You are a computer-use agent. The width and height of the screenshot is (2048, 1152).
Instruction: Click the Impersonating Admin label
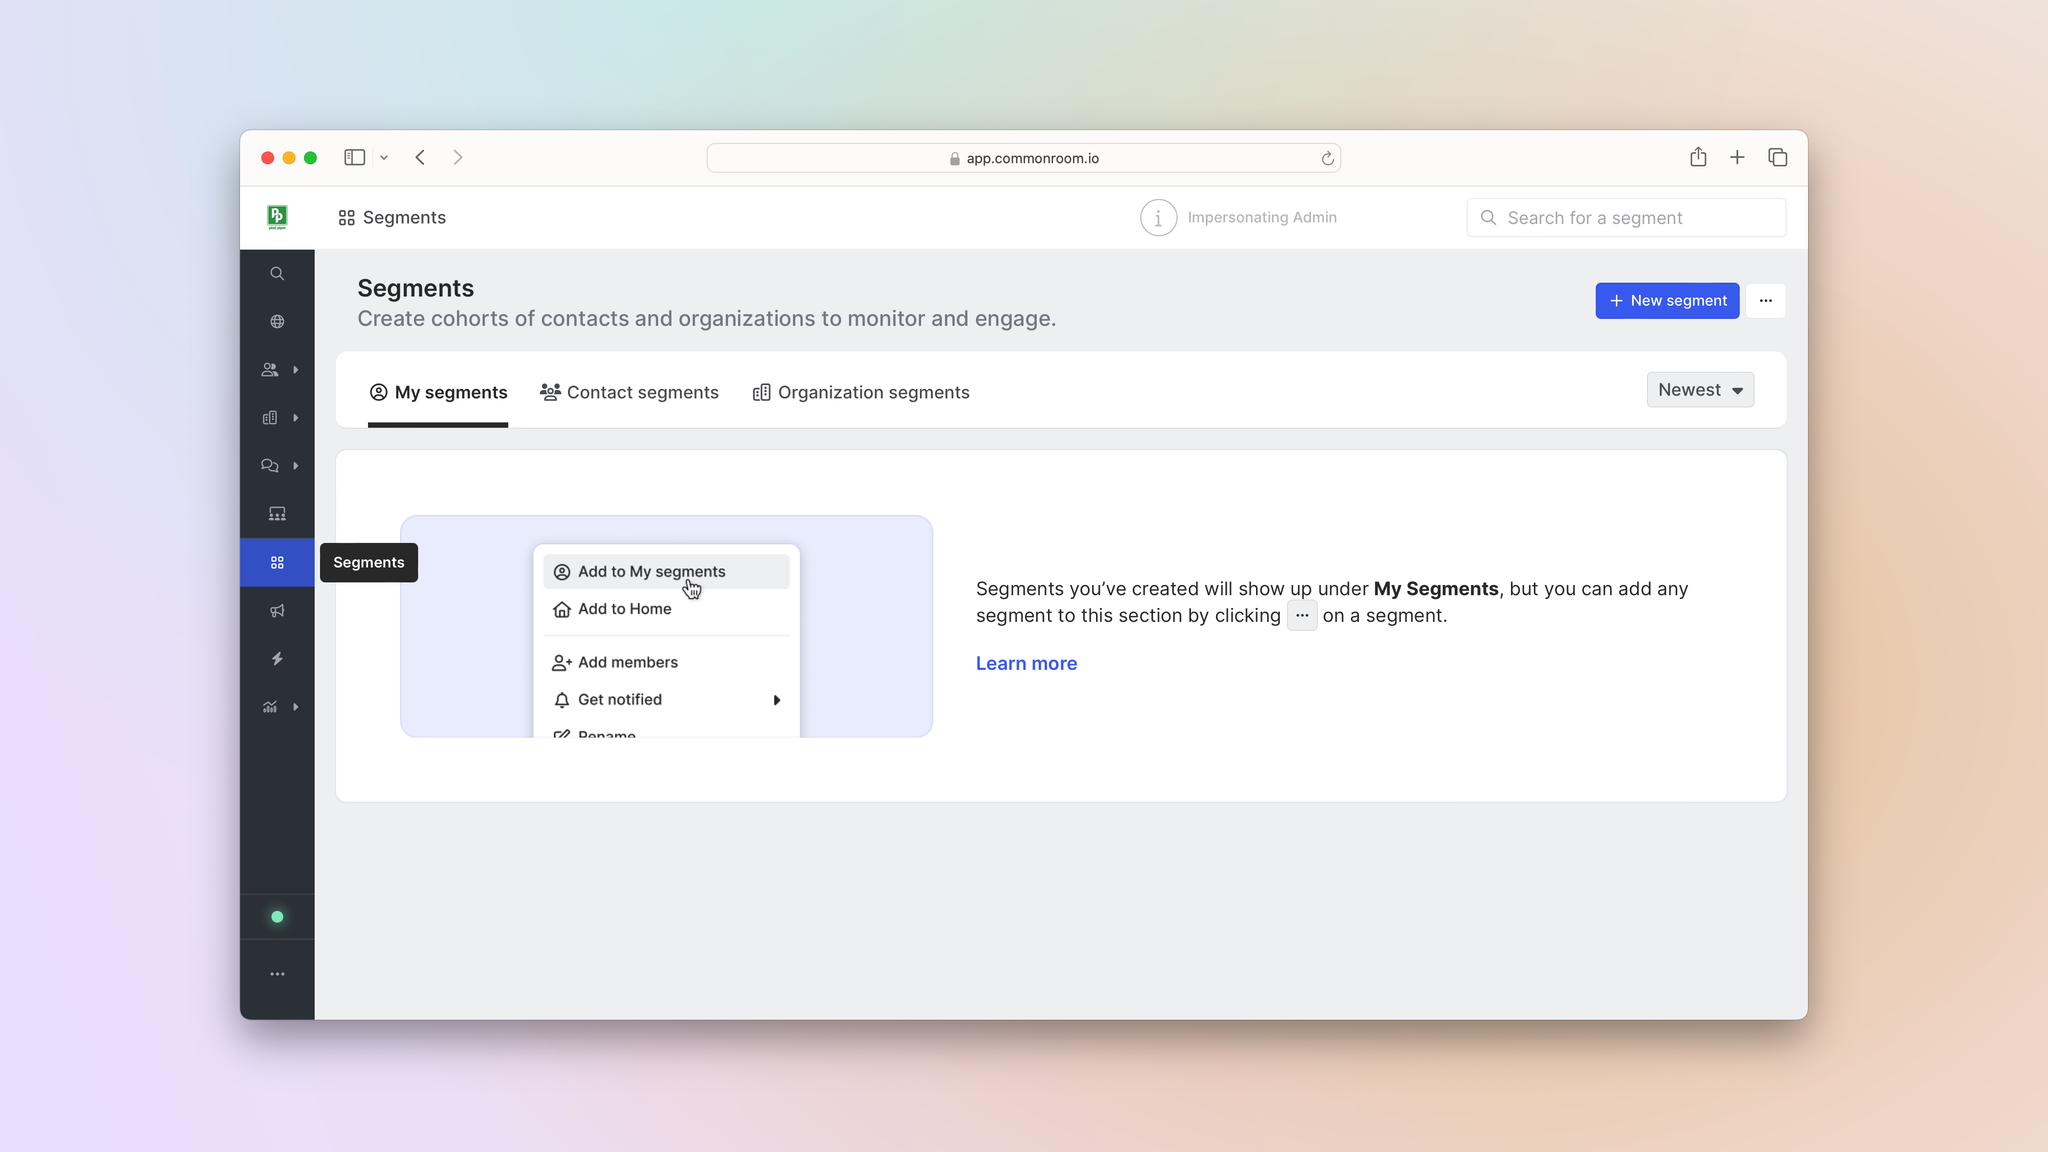pyautogui.click(x=1262, y=217)
